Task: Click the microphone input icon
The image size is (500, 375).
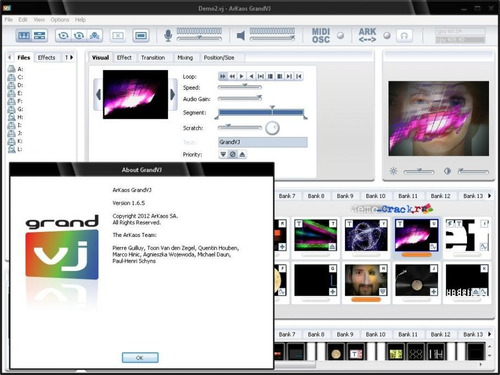Action: [x=168, y=35]
